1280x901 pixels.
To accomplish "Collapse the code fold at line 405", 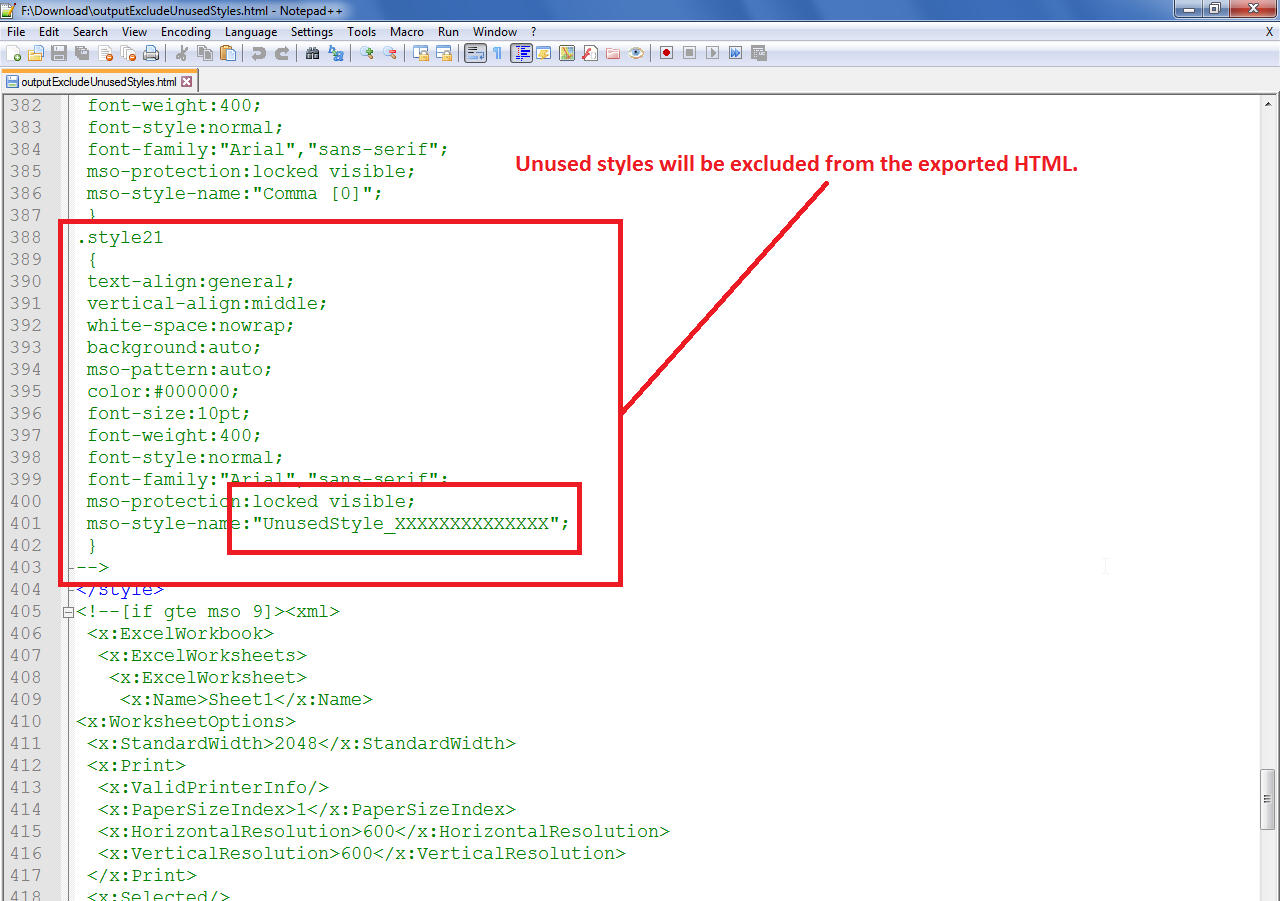I will pos(67,611).
